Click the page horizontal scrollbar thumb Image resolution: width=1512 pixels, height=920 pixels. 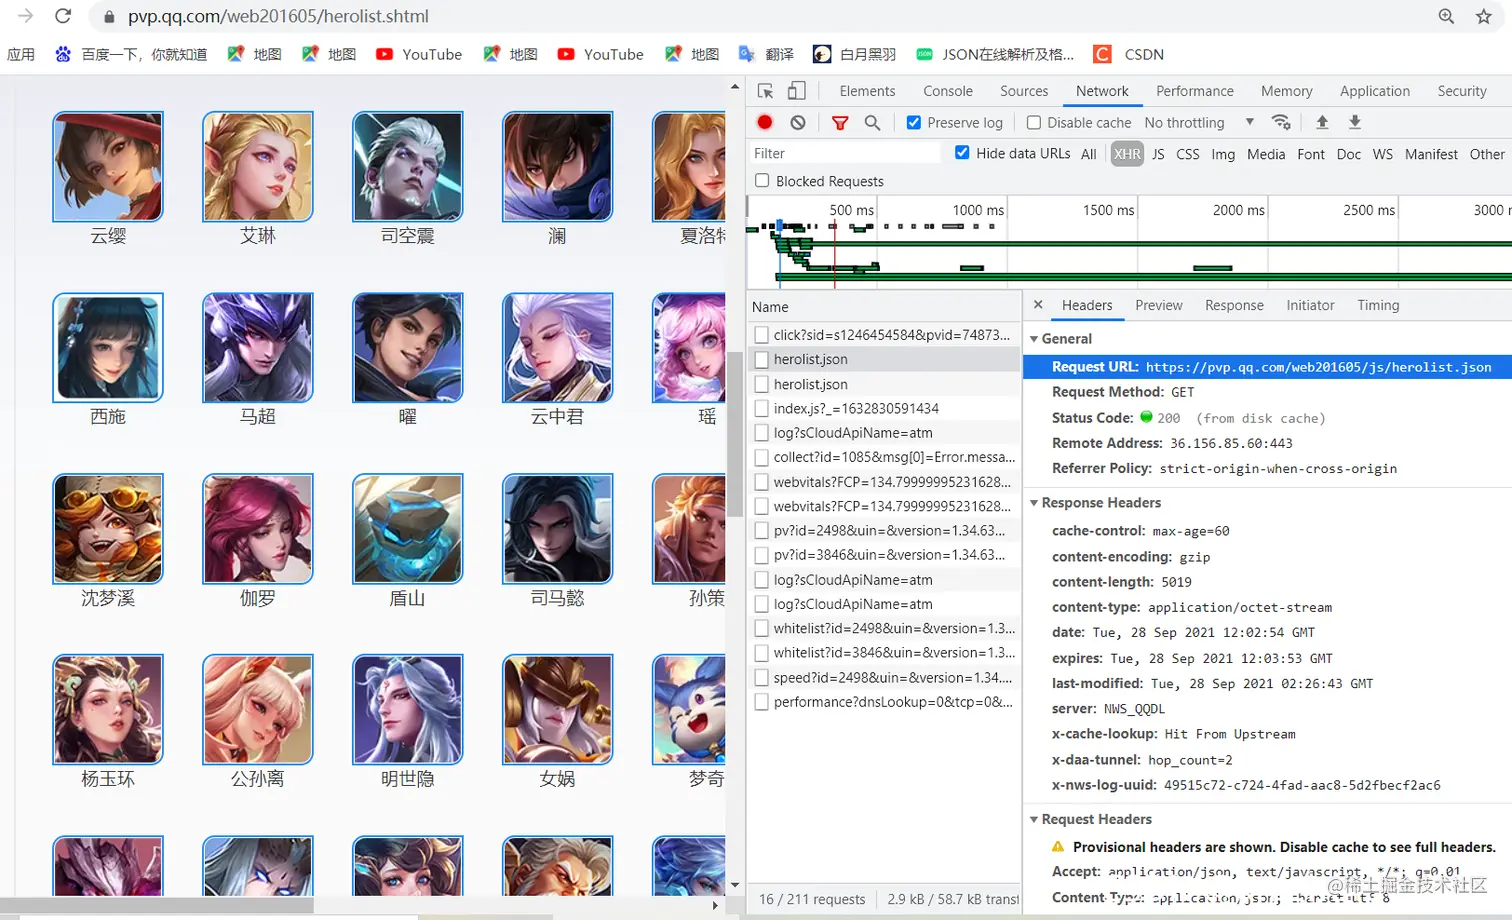[x=156, y=905]
